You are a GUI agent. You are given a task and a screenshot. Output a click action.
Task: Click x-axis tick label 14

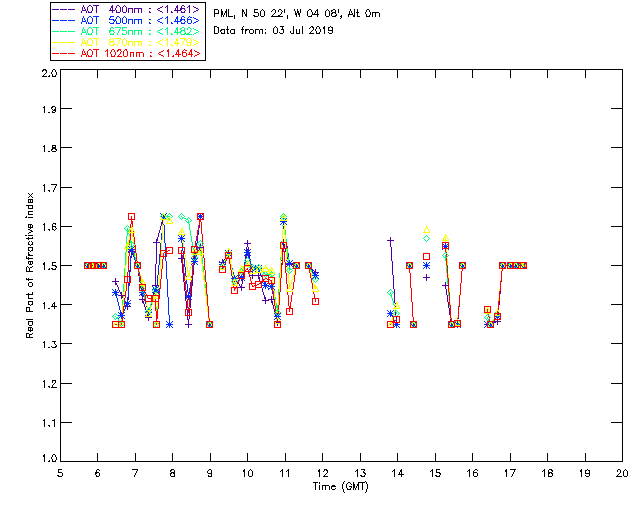pyautogui.click(x=398, y=473)
